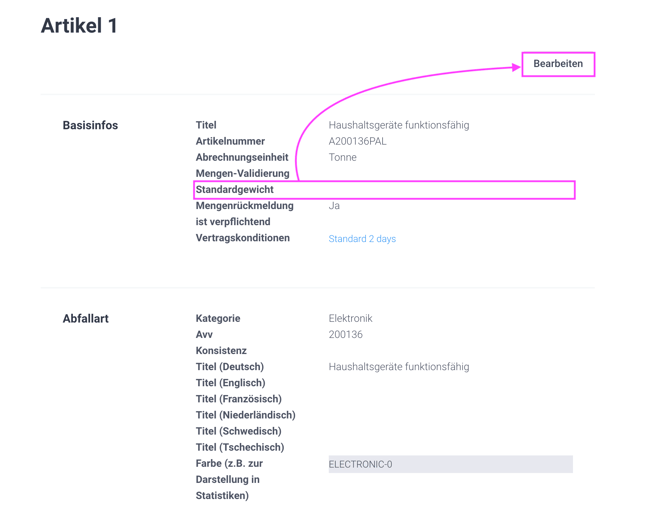Open the Standard 2 days link
The width and height of the screenshot is (670, 525).
point(362,238)
